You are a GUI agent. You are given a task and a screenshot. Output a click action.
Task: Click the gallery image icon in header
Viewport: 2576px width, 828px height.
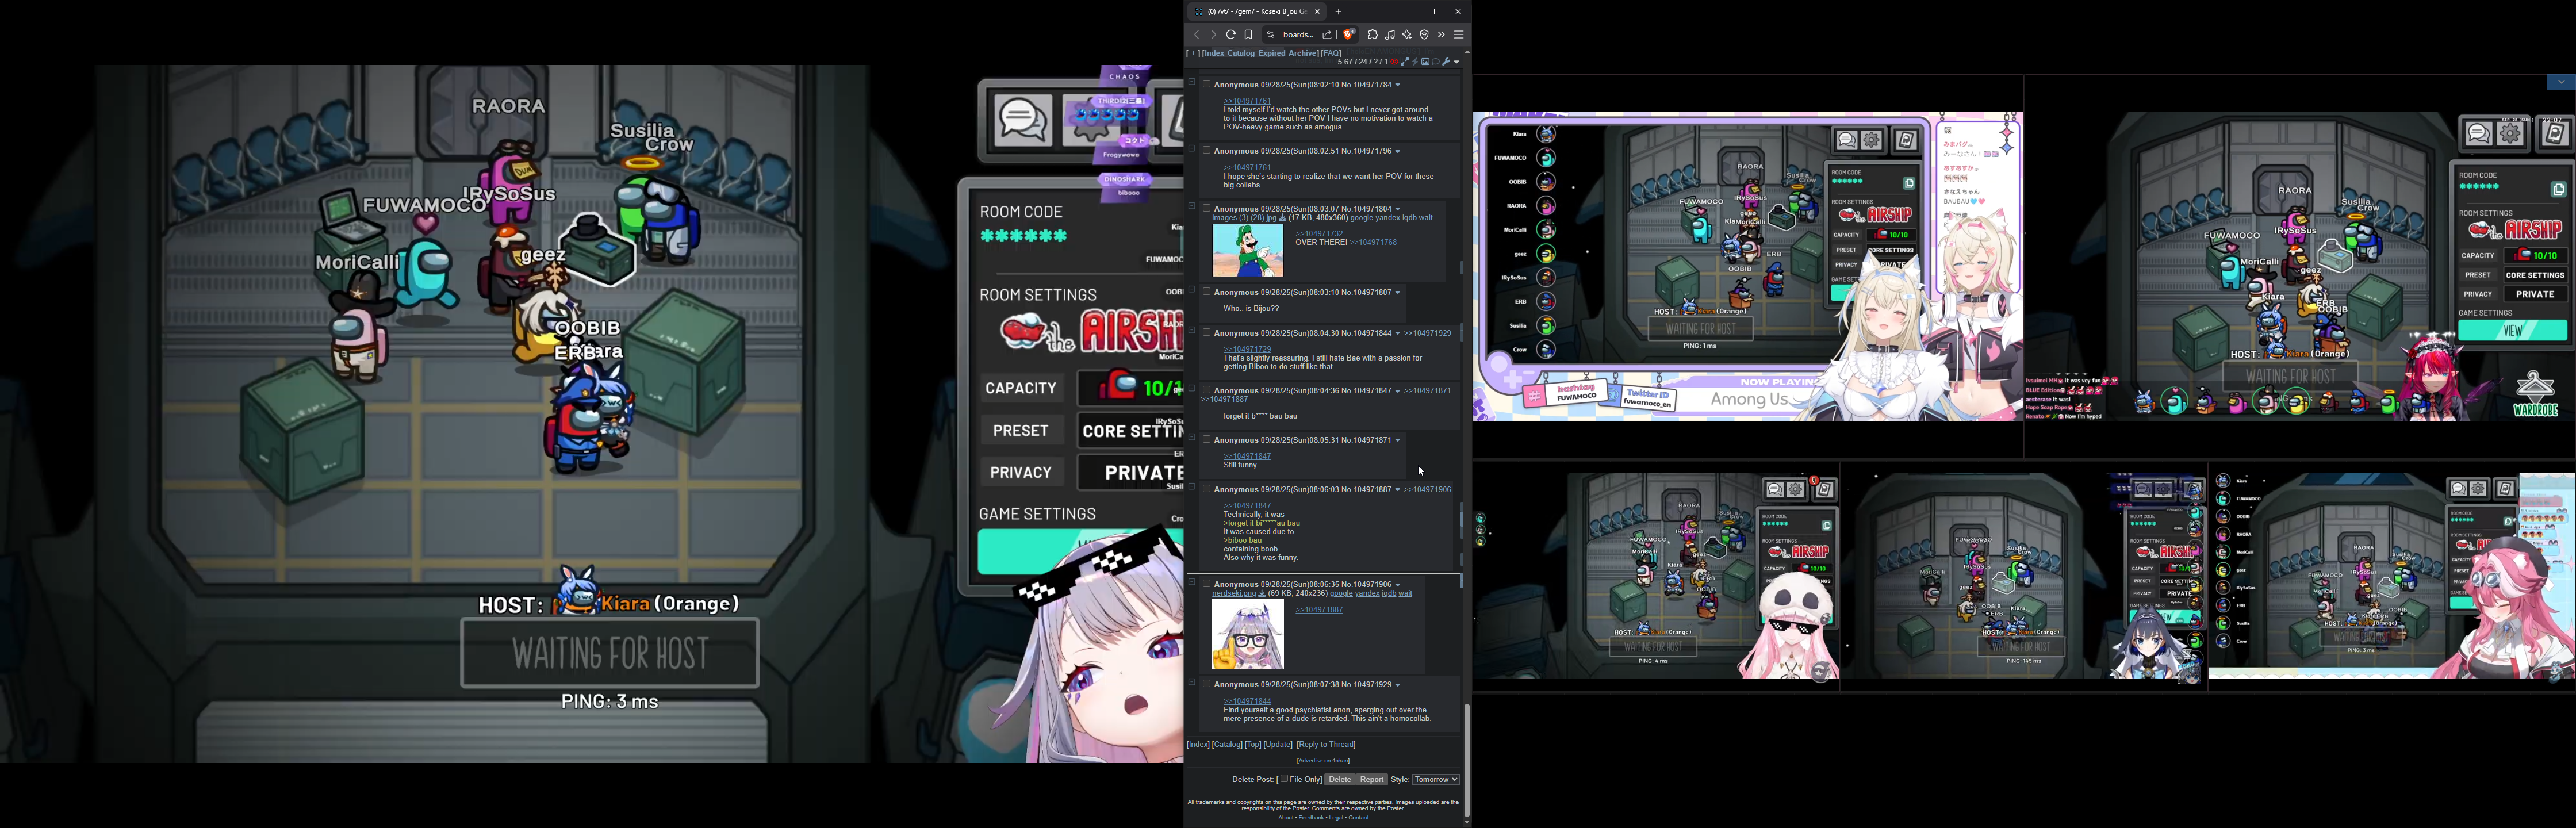[x=1425, y=62]
